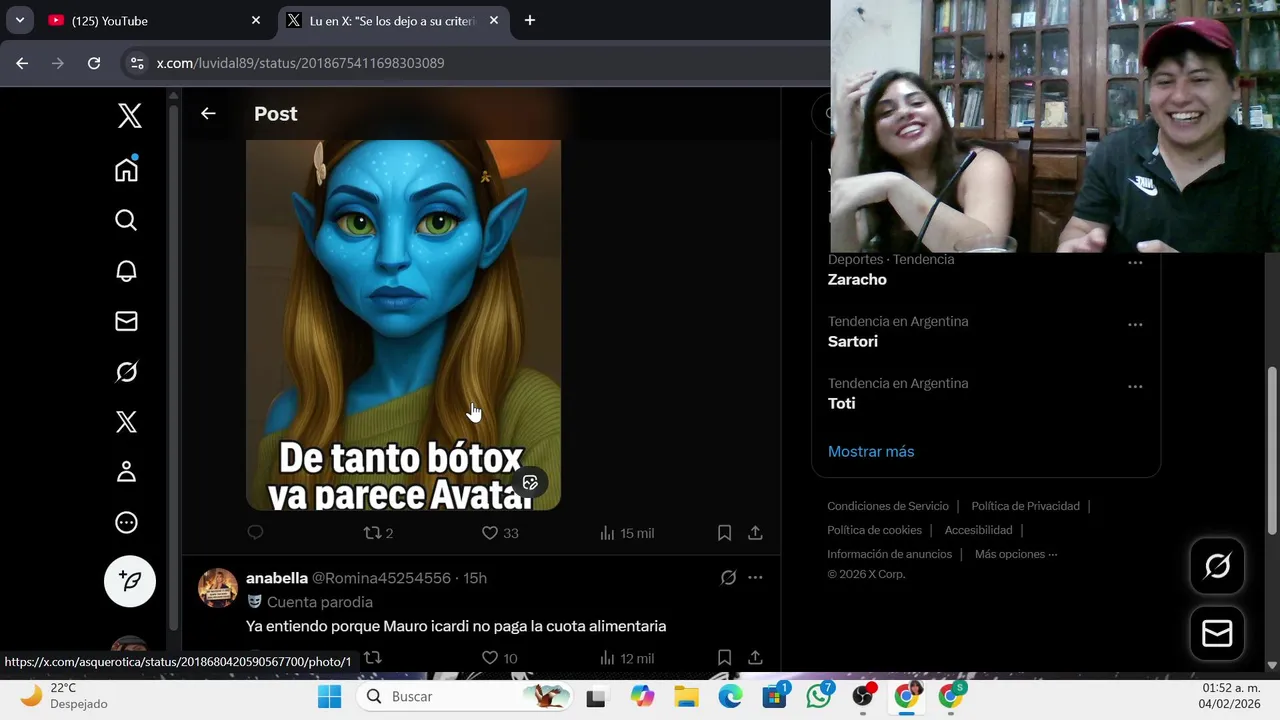
Task: Go back with the Post header arrow
Action: 208,114
